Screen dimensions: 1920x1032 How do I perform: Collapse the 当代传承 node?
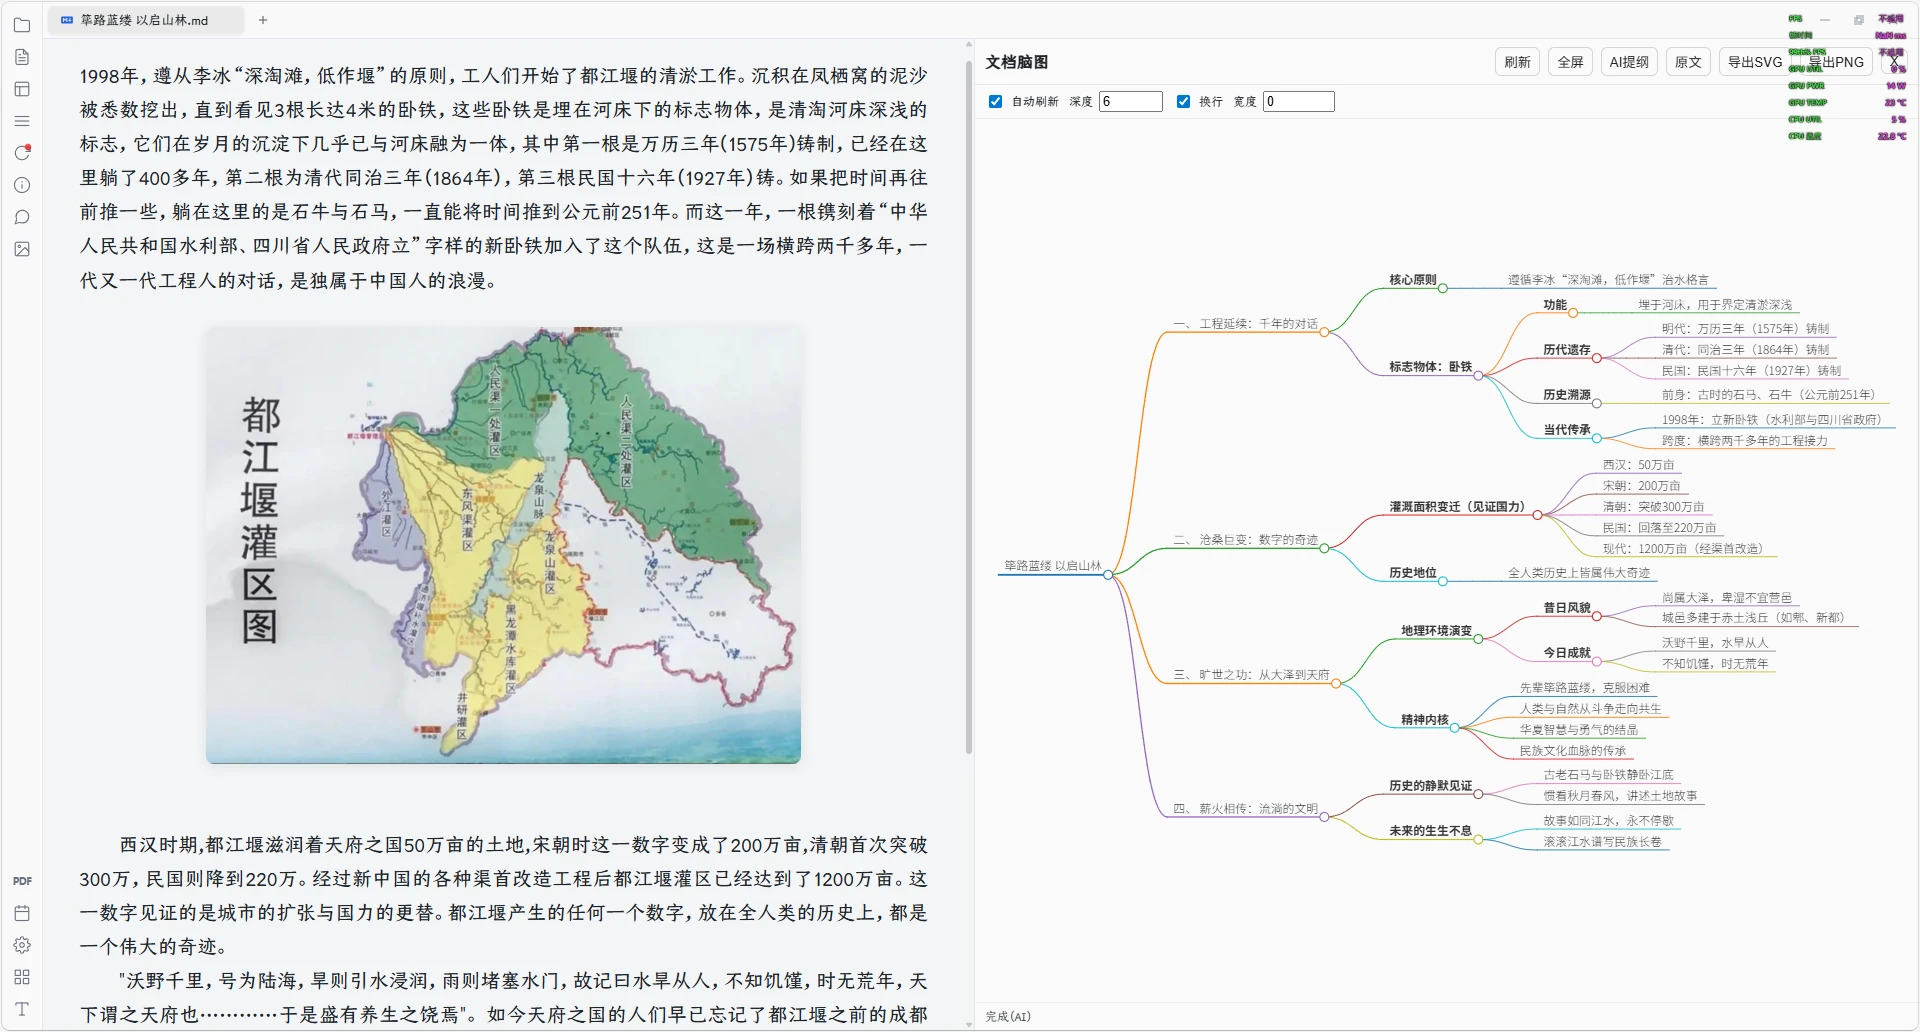click(1597, 438)
